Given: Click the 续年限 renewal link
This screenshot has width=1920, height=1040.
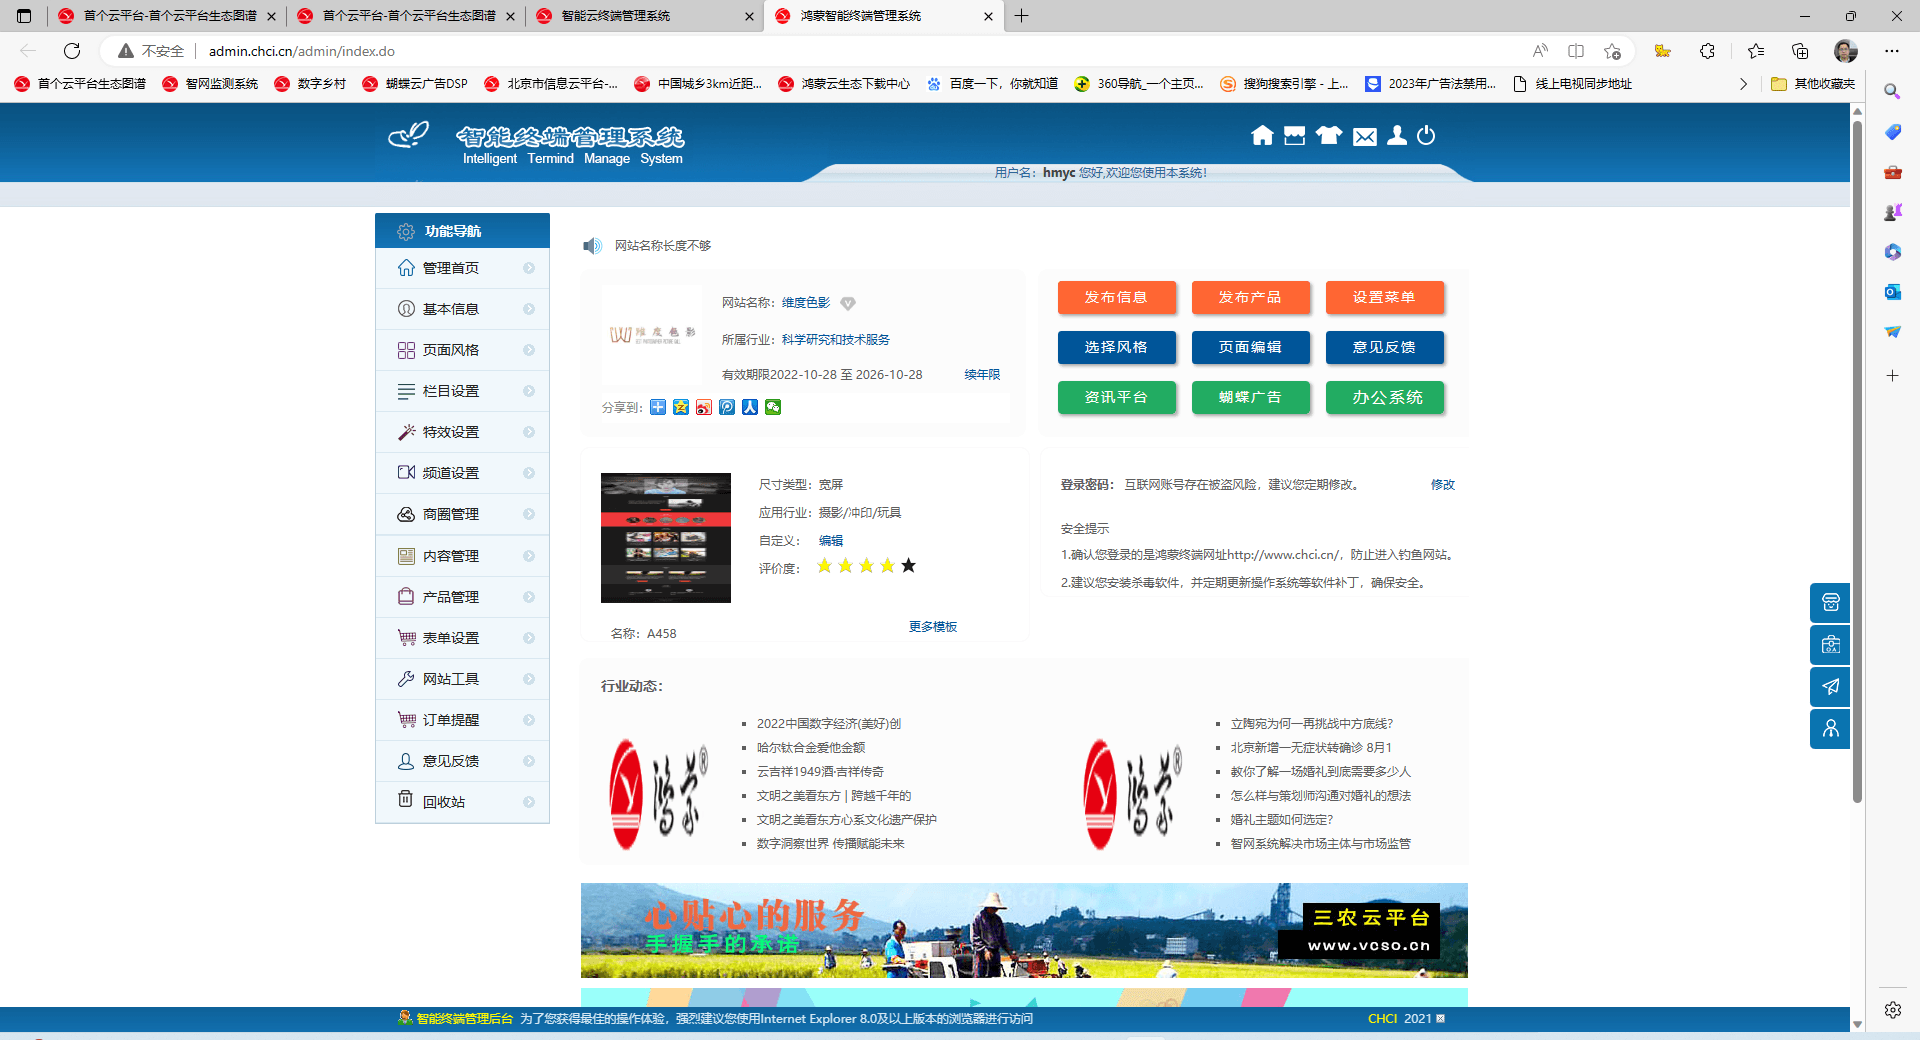Looking at the screenshot, I should coord(981,375).
